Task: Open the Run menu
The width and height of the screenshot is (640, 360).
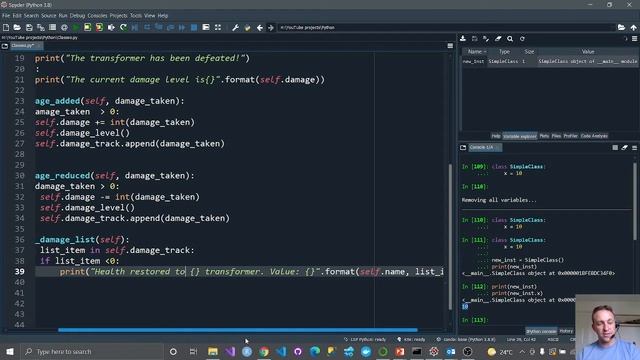Action: pyautogui.click(x=63, y=16)
